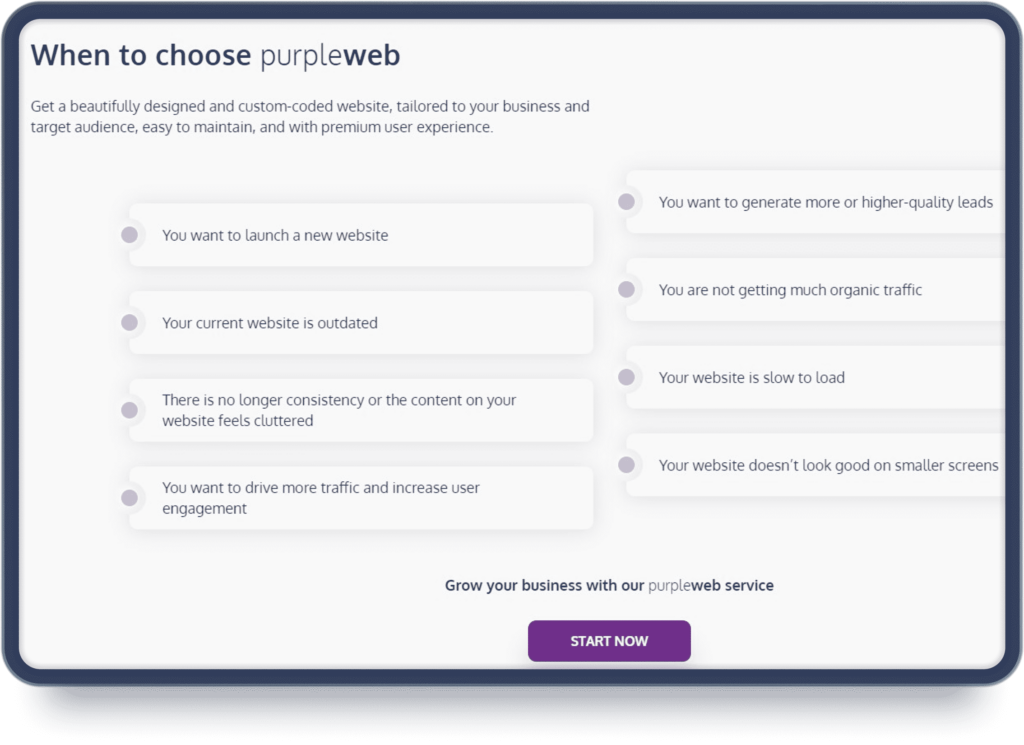Select 'no longer consistency' cluttered content card
This screenshot has height=745, width=1024.
pos(361,410)
